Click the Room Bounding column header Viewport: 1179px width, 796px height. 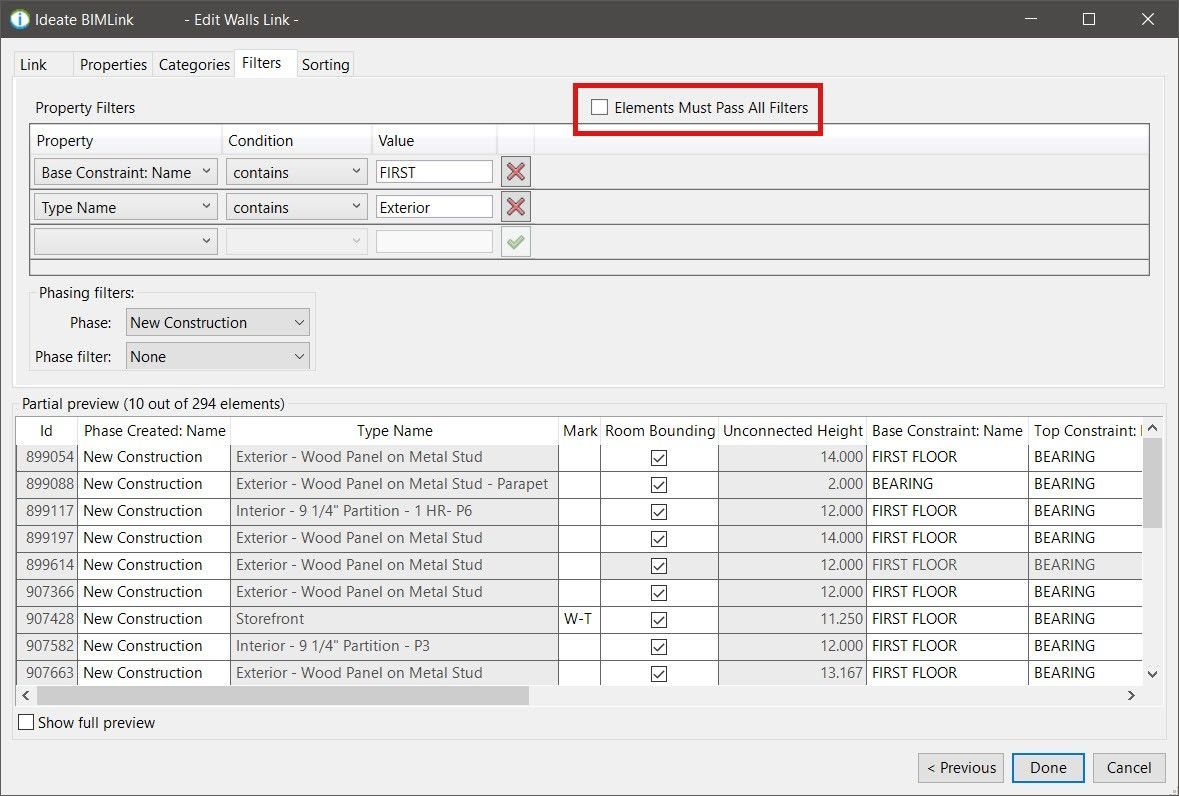point(659,431)
